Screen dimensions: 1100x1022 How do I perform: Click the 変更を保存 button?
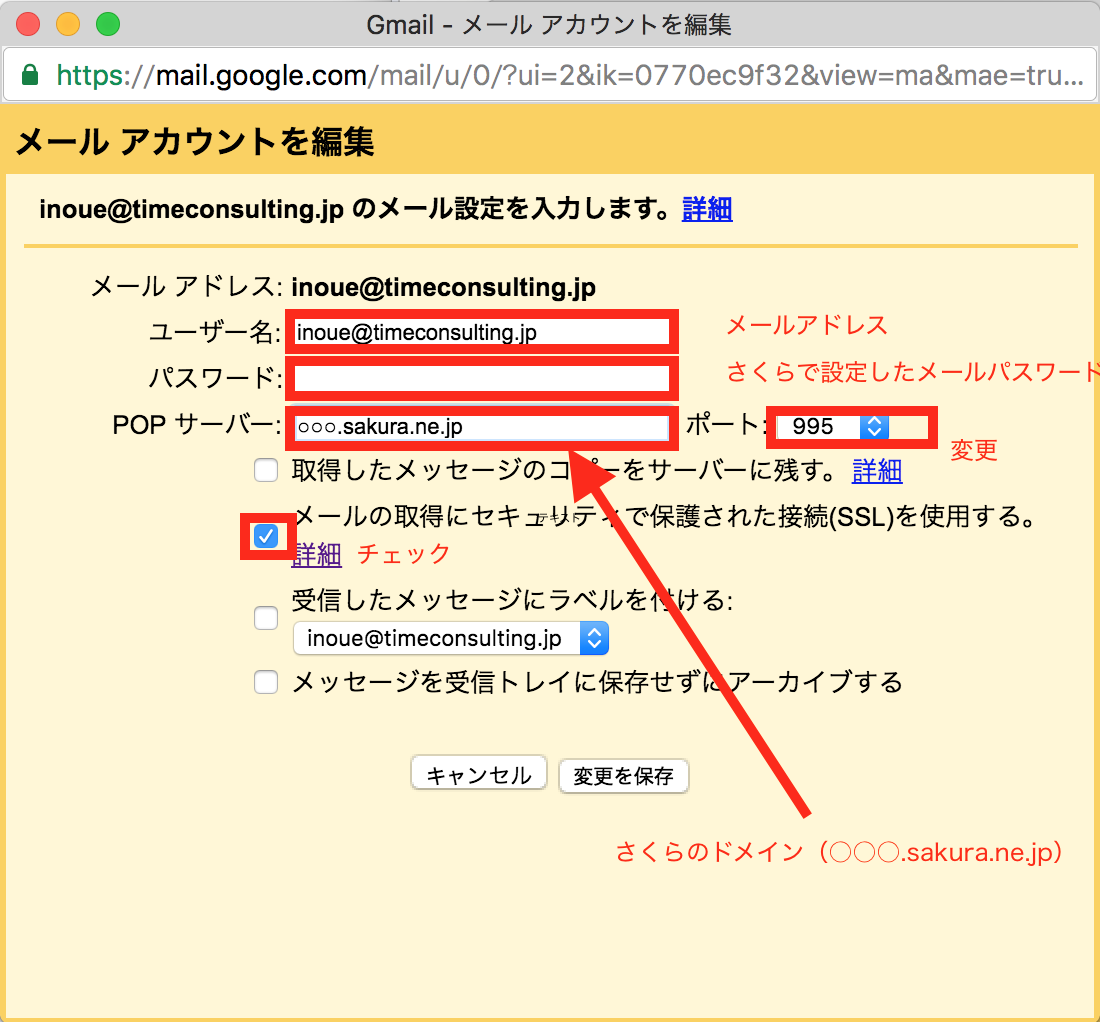click(x=624, y=776)
